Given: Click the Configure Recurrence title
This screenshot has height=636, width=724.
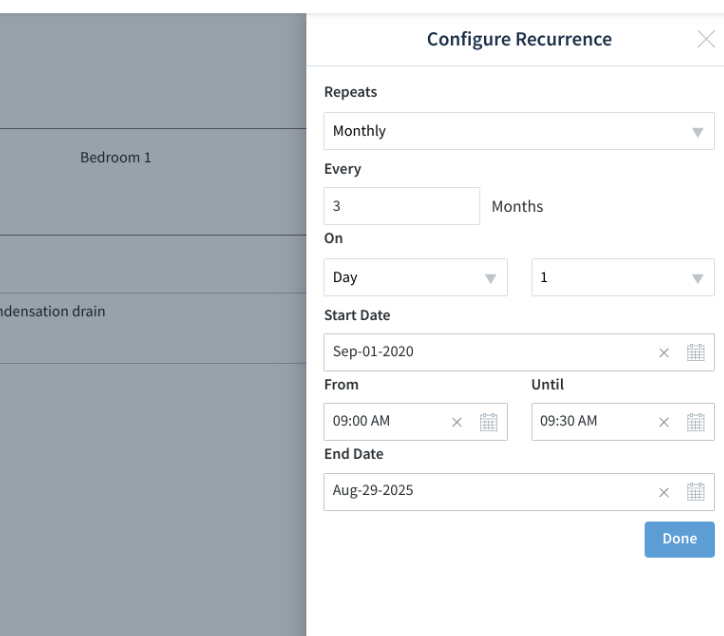Looking at the screenshot, I should [x=519, y=39].
